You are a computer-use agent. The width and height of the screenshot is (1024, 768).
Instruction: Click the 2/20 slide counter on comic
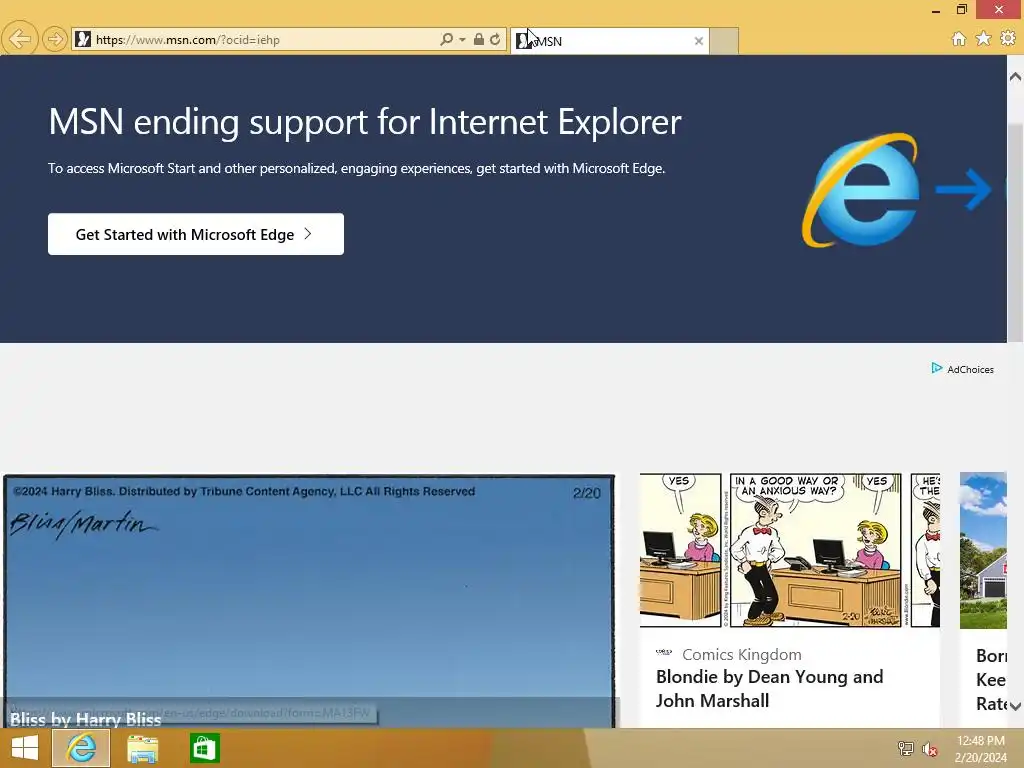[586, 493]
